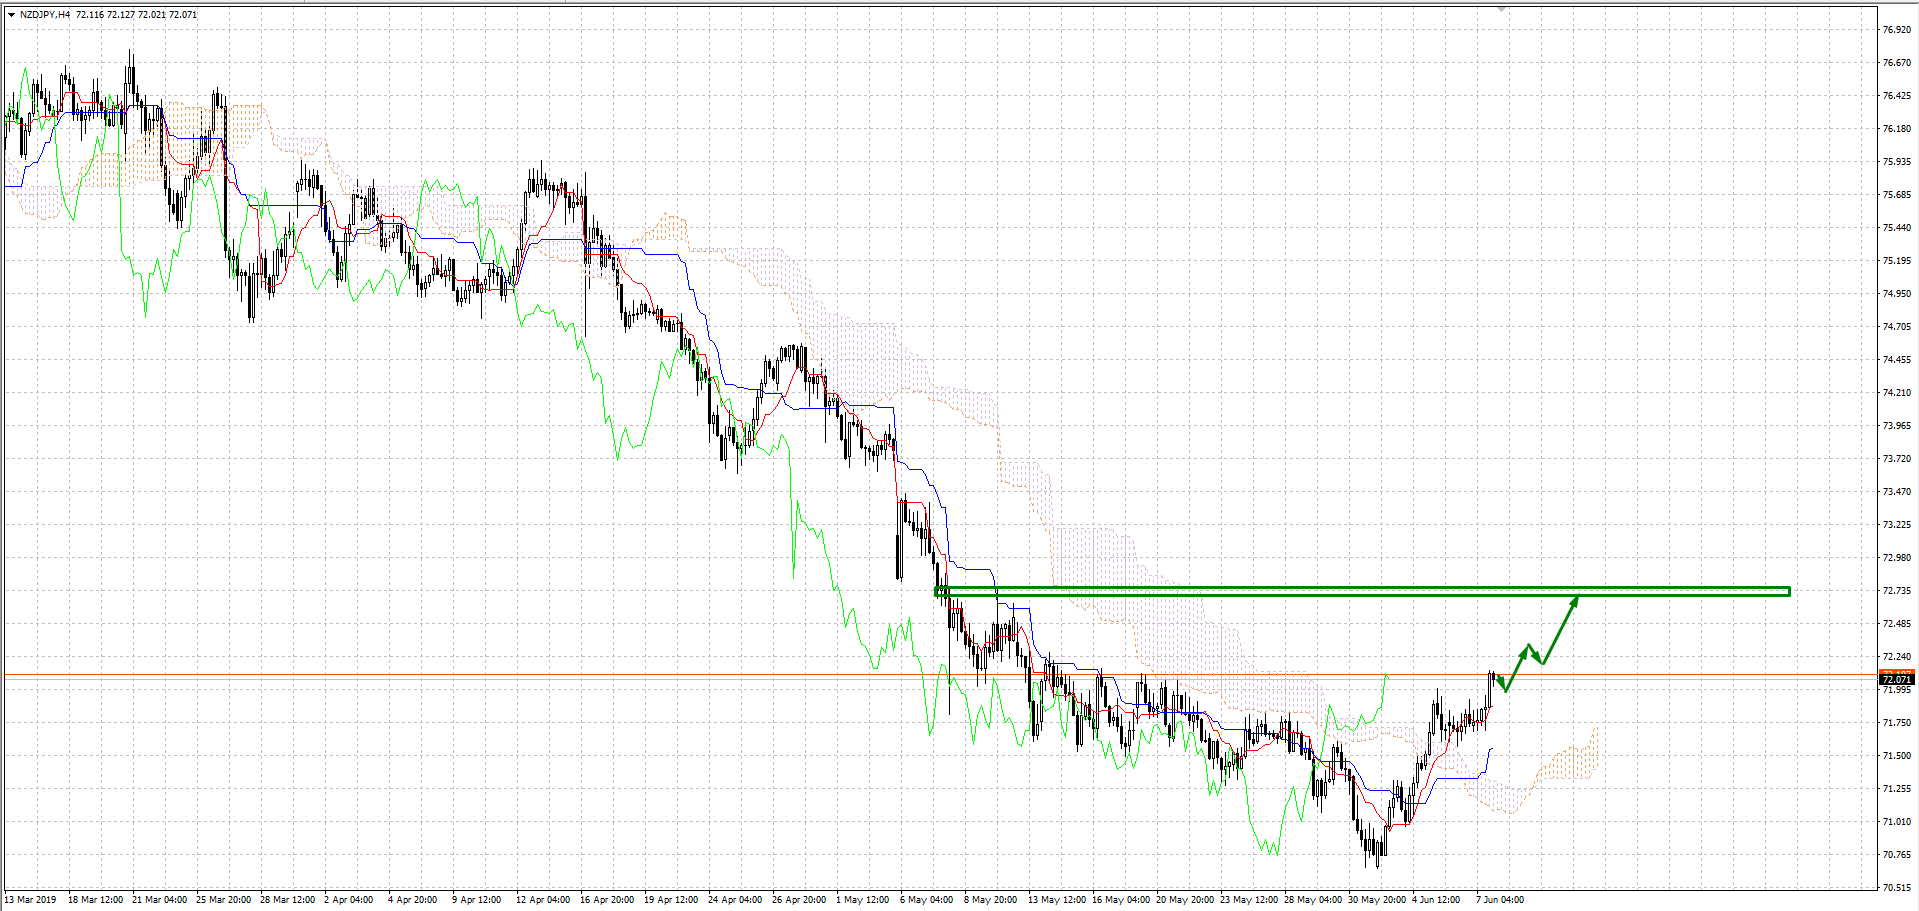This screenshot has width=1919, height=911.
Task: Click the 74.455 price axis label
Action: [x=1896, y=360]
